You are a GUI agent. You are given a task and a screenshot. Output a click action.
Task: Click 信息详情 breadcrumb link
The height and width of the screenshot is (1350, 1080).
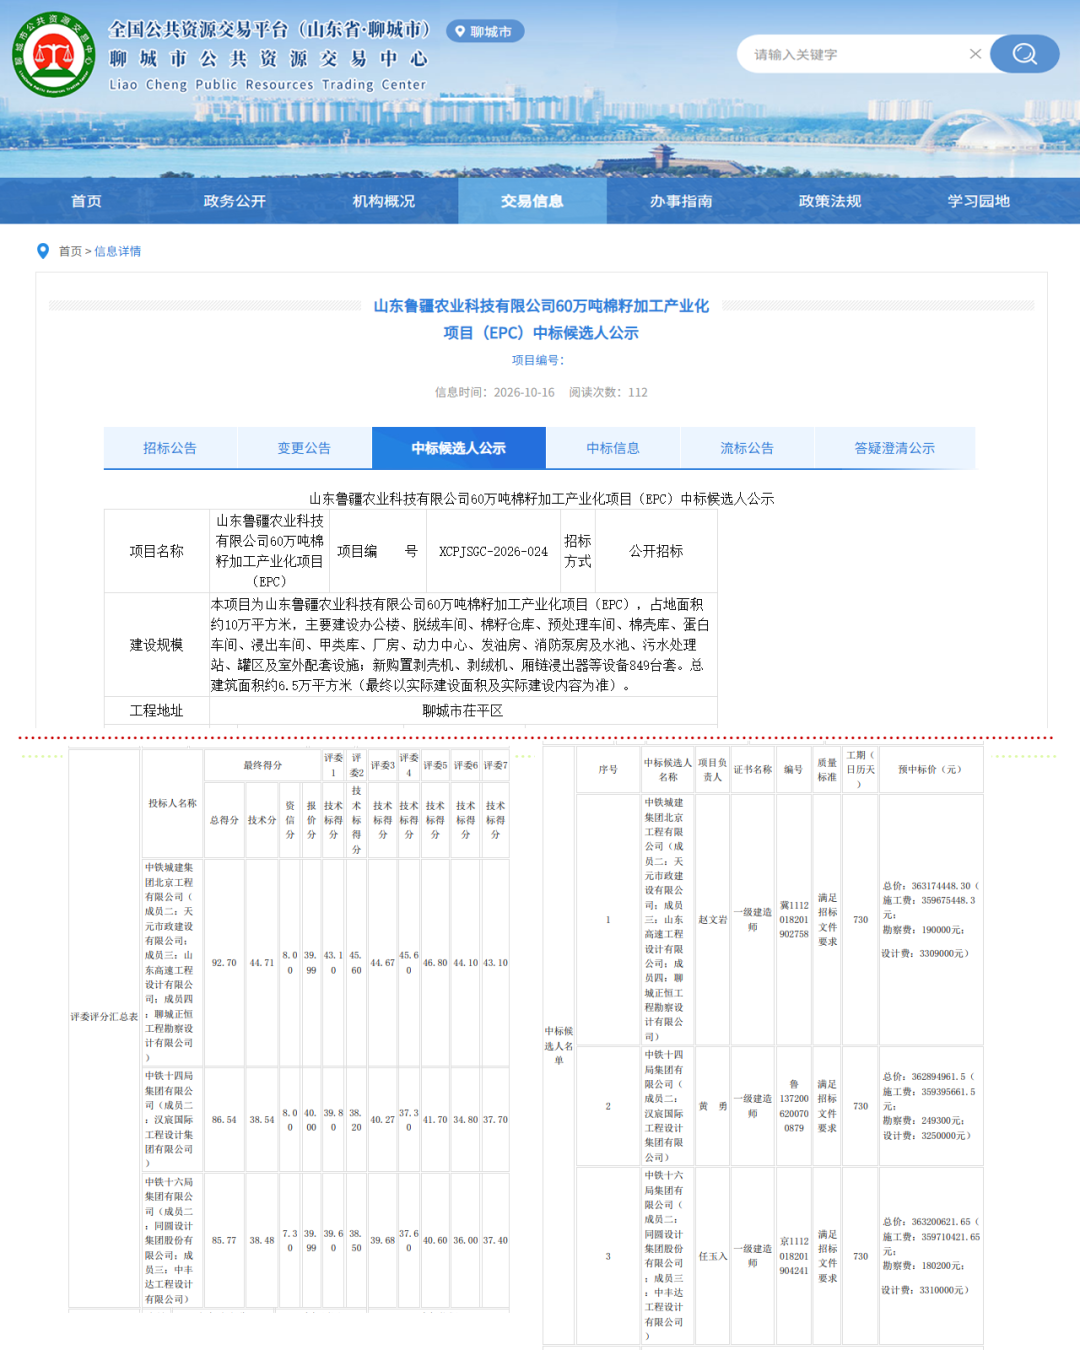point(118,251)
